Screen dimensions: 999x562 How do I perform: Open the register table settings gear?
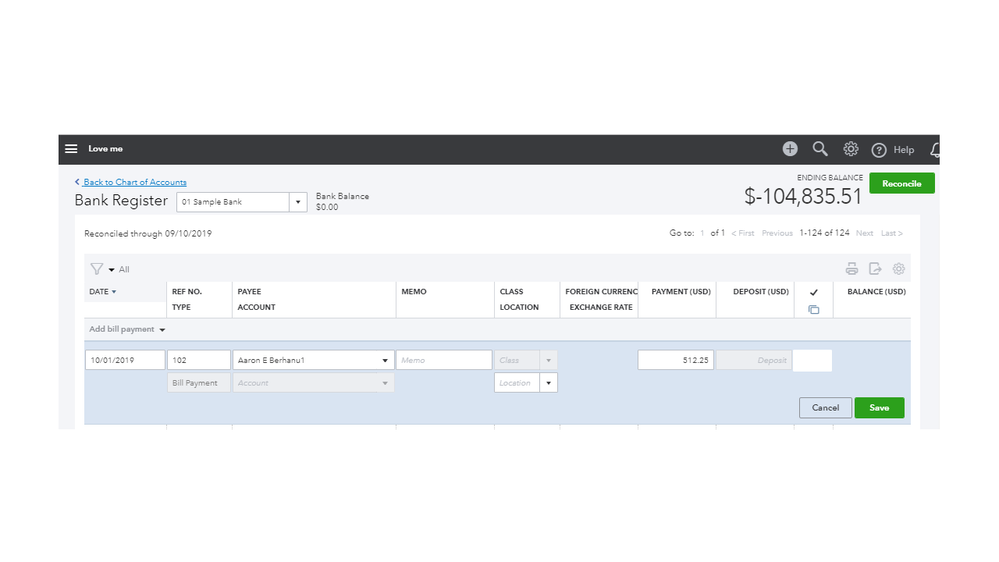(x=899, y=269)
